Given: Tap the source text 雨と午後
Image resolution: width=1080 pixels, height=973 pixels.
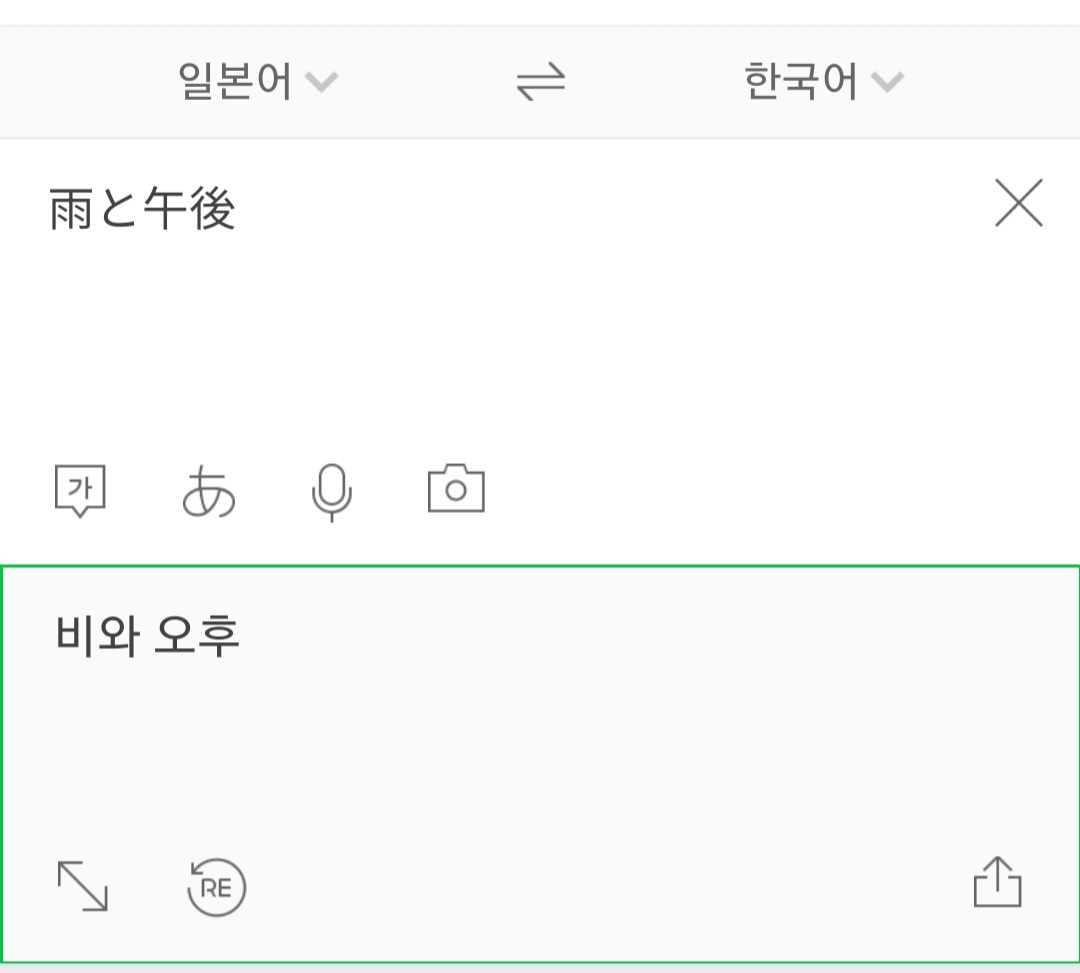Looking at the screenshot, I should [142, 210].
